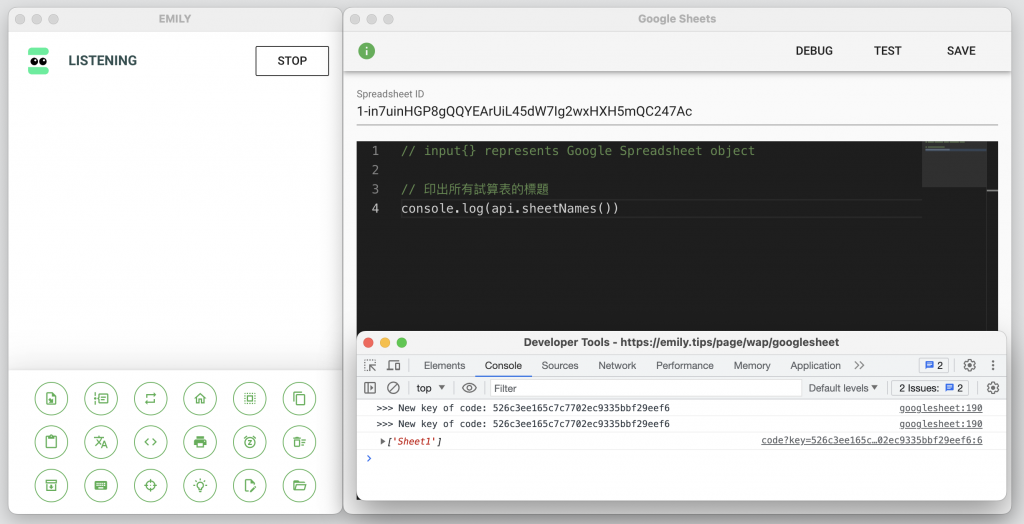Click the DEBUG button
The image size is (1024, 524).
pos(814,51)
